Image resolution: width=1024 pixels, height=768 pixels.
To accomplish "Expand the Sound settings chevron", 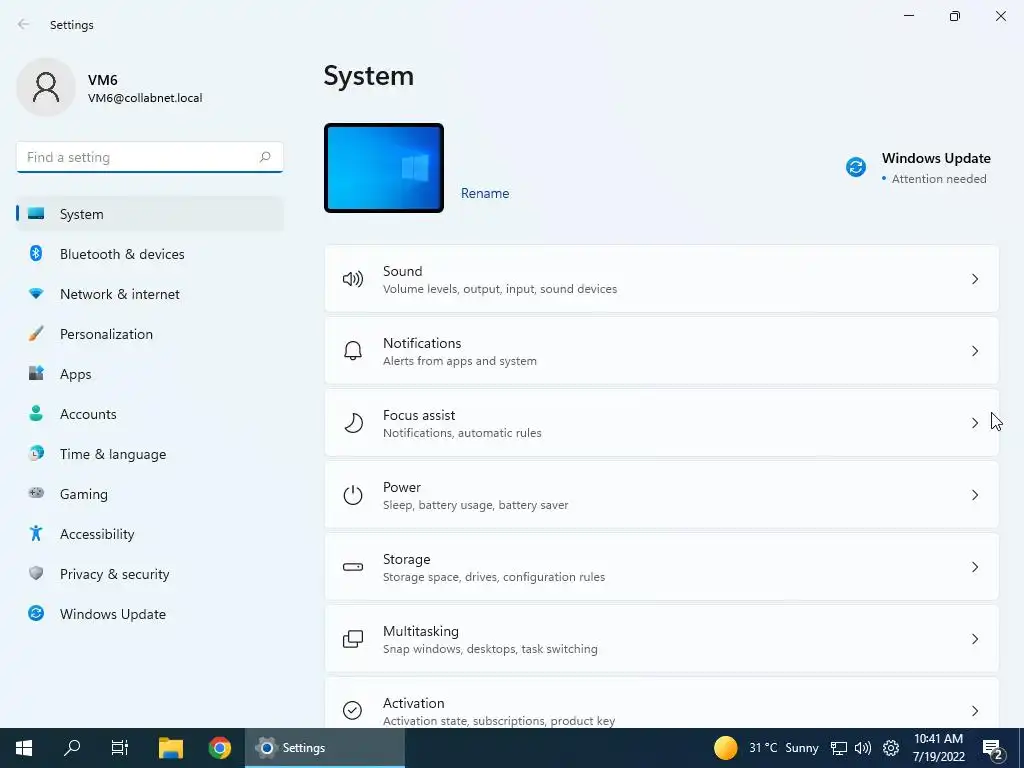I will 974,280.
